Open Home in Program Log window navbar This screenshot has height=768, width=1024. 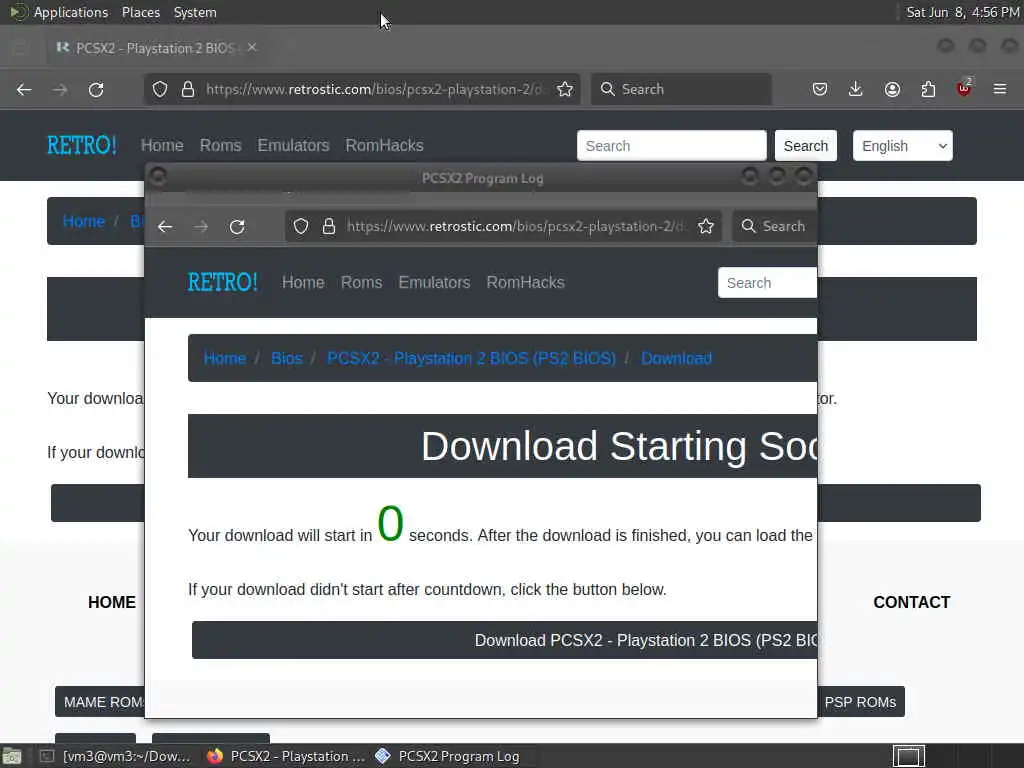pos(303,282)
